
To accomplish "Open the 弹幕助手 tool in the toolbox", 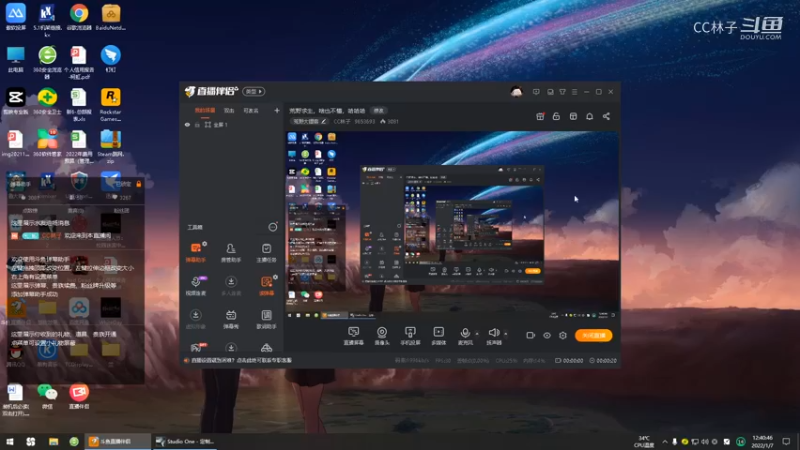I will (x=196, y=252).
